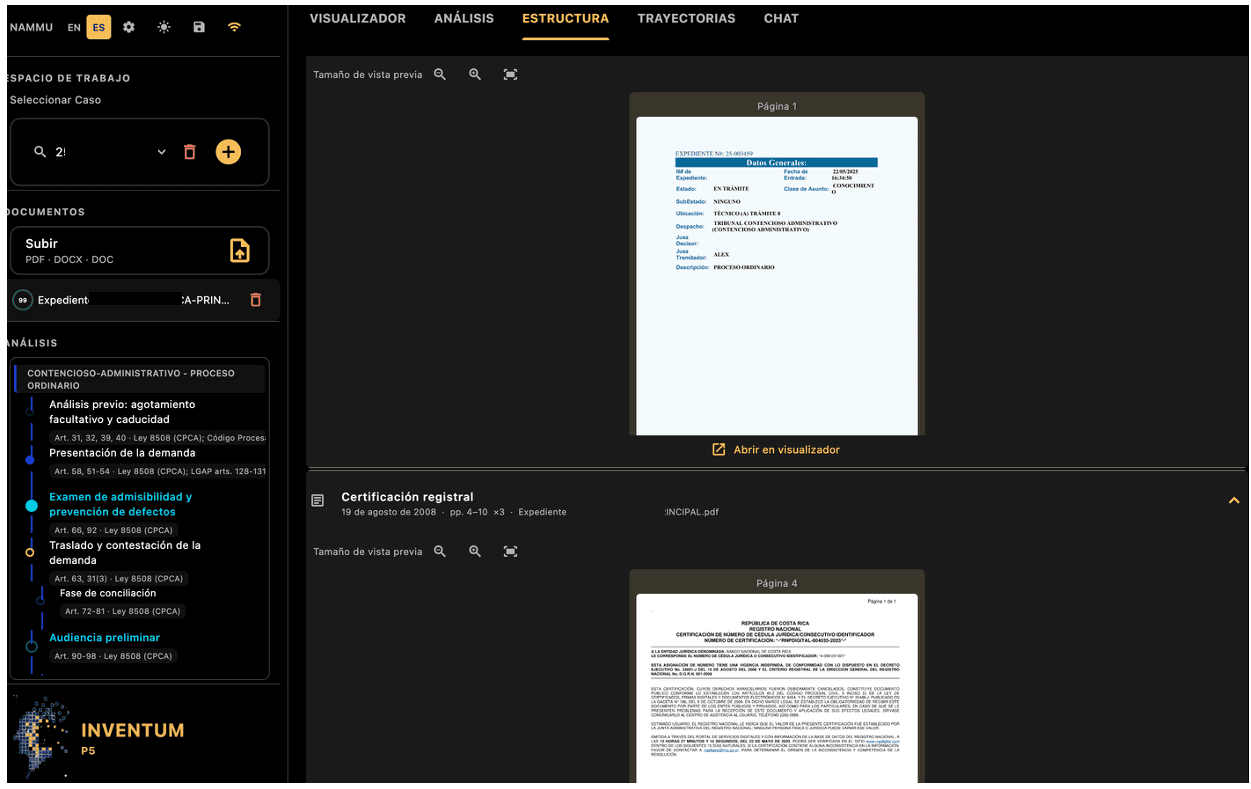Click the Página 4 label
1251x789 pixels.
click(777, 583)
